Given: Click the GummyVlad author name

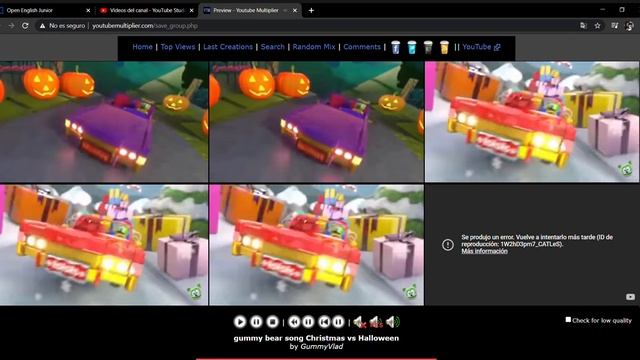Looking at the screenshot, I should (x=322, y=347).
